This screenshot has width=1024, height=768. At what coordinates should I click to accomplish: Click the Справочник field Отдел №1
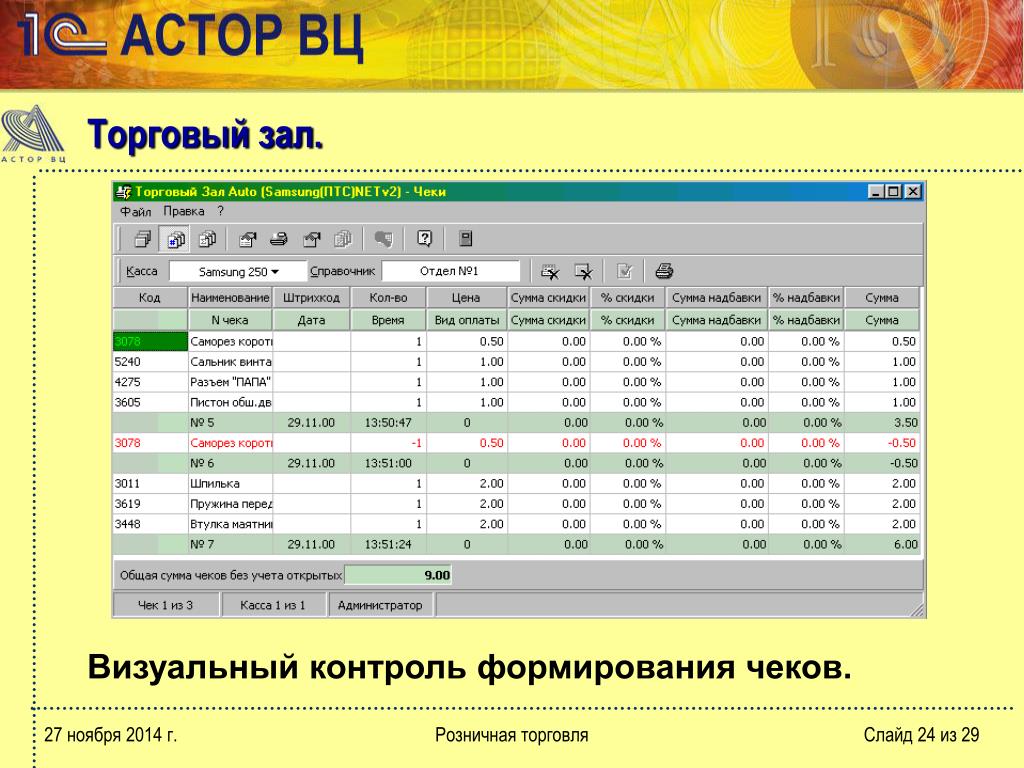[451, 271]
